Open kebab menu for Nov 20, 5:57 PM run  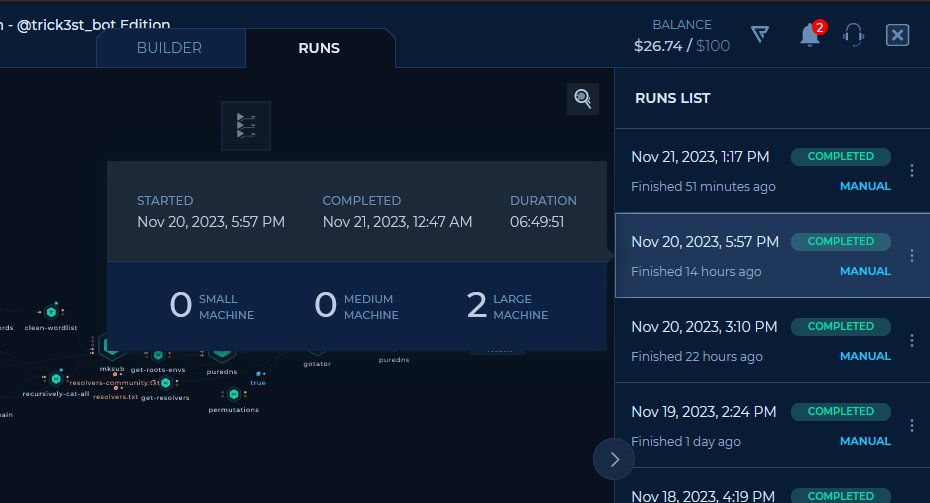[x=912, y=256]
